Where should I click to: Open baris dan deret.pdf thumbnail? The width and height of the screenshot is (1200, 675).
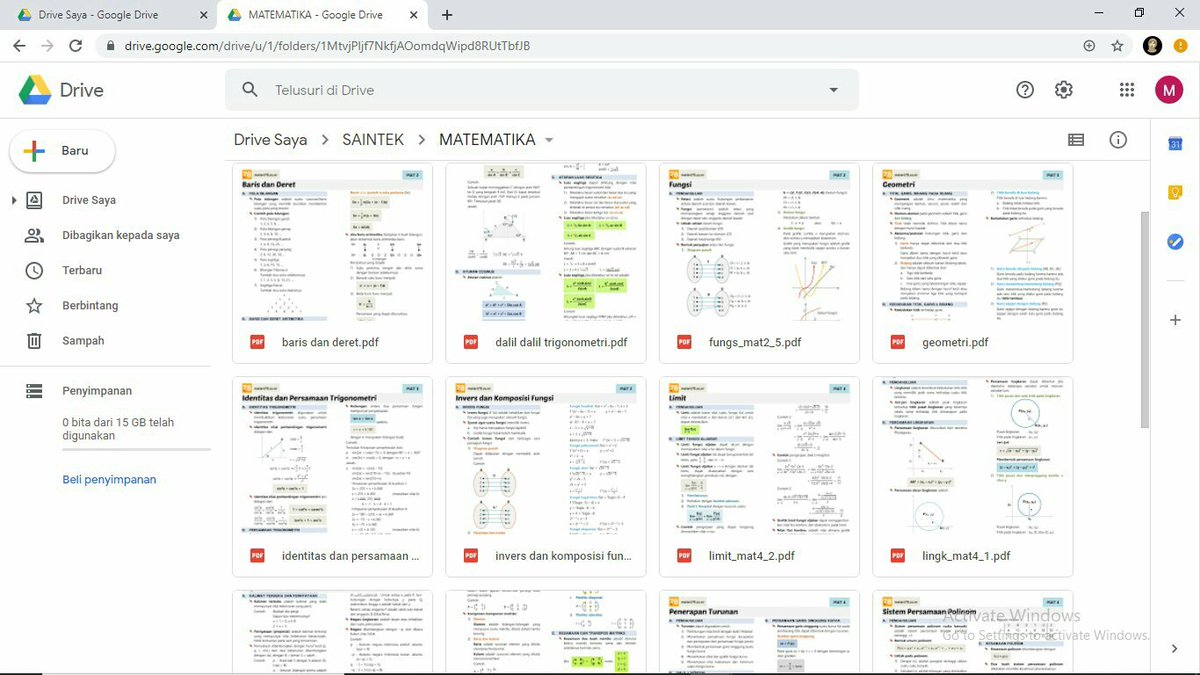click(332, 243)
